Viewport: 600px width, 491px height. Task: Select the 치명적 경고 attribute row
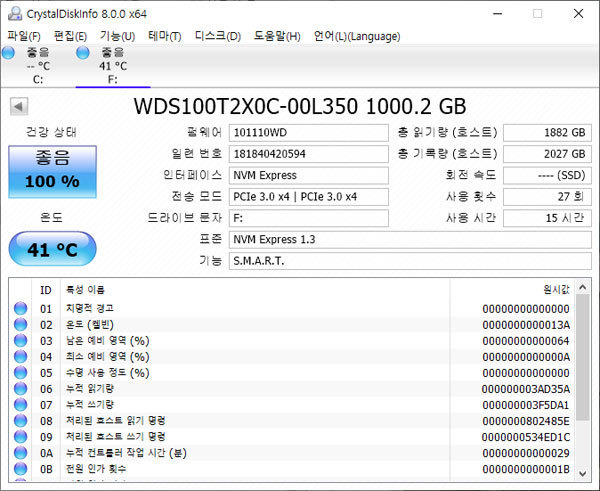tap(292, 308)
